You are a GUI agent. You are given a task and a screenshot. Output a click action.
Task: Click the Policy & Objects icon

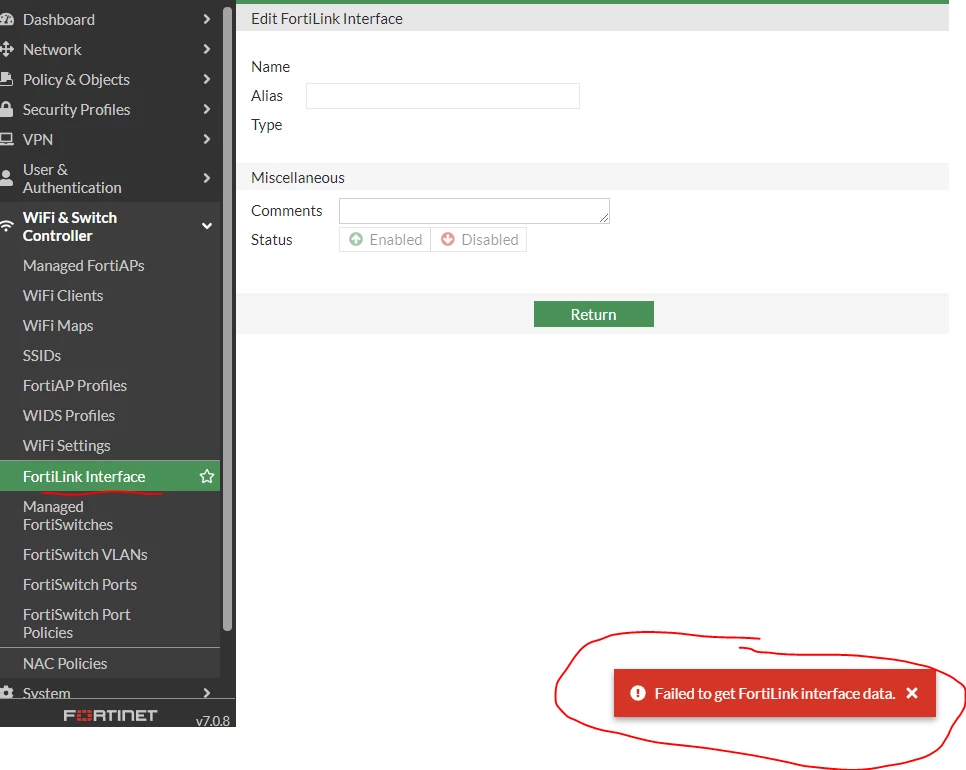pyautogui.click(x=6, y=79)
